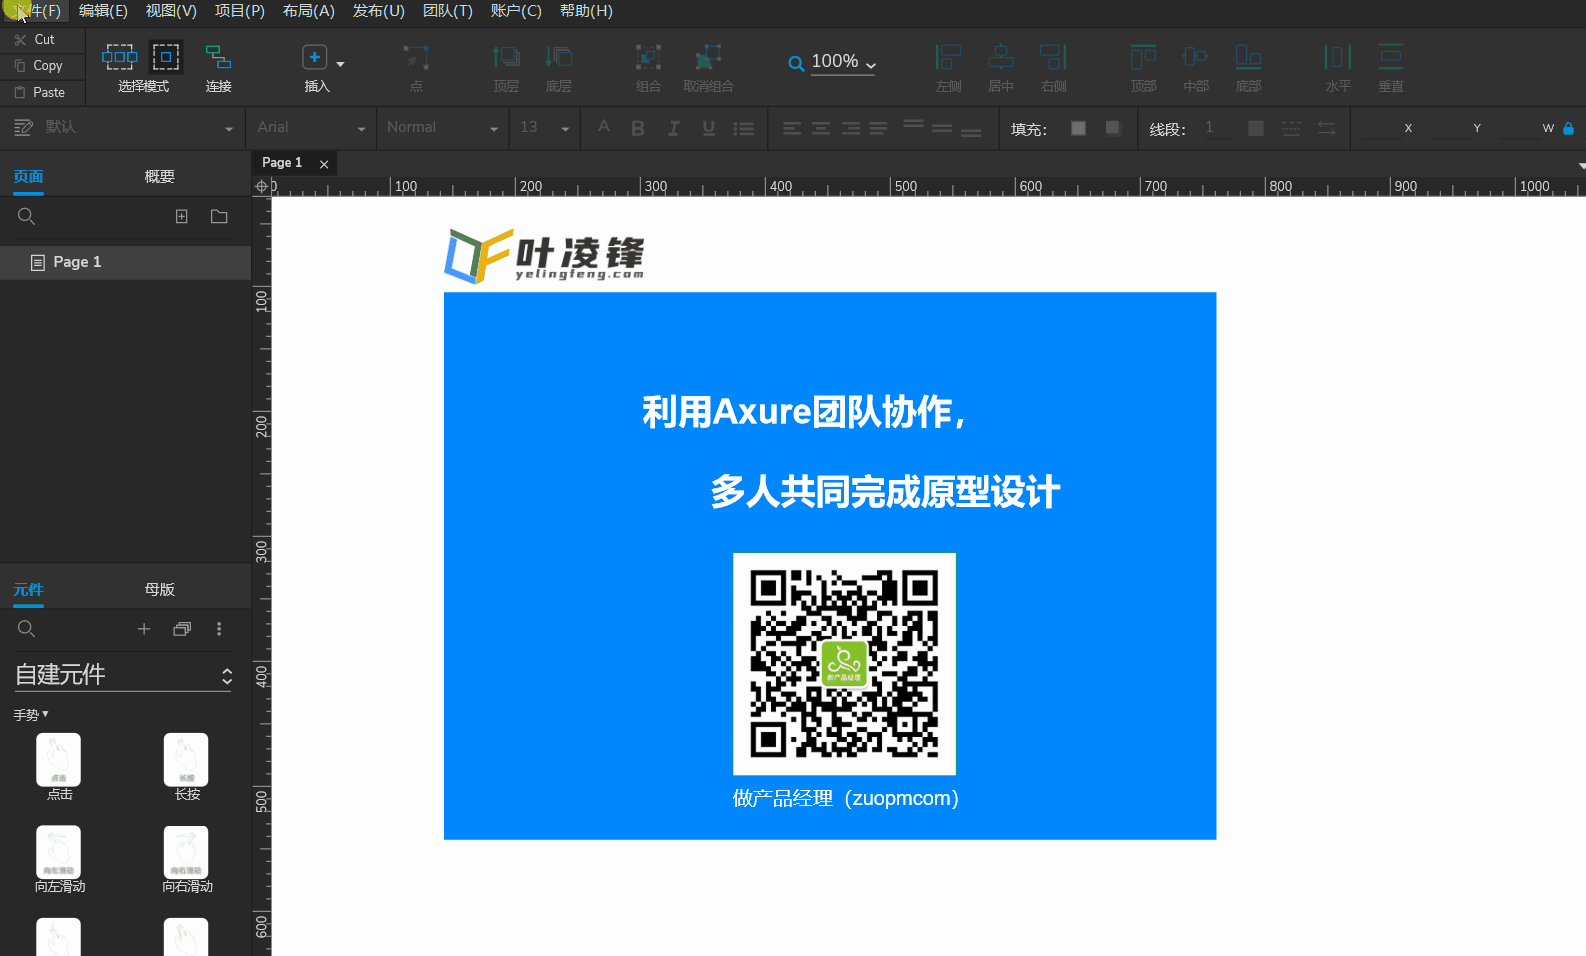Click the search icon in pages panel
This screenshot has width=1586, height=956.
coord(27,216)
